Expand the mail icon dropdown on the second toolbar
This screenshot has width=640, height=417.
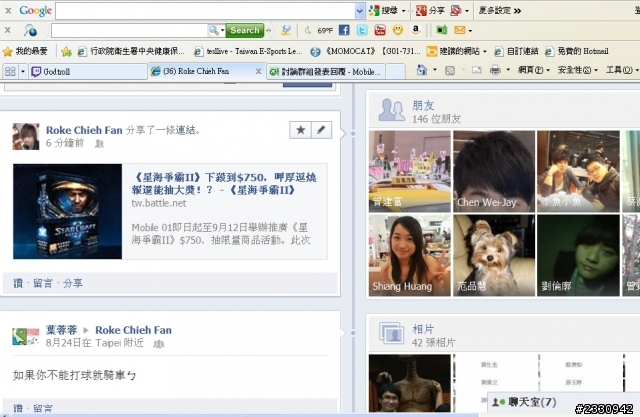click(470, 31)
